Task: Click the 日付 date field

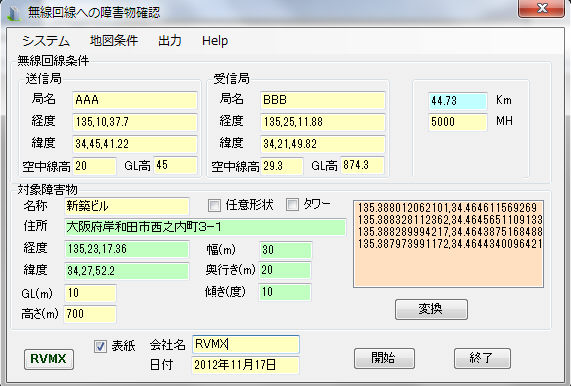Action: (x=245, y=365)
